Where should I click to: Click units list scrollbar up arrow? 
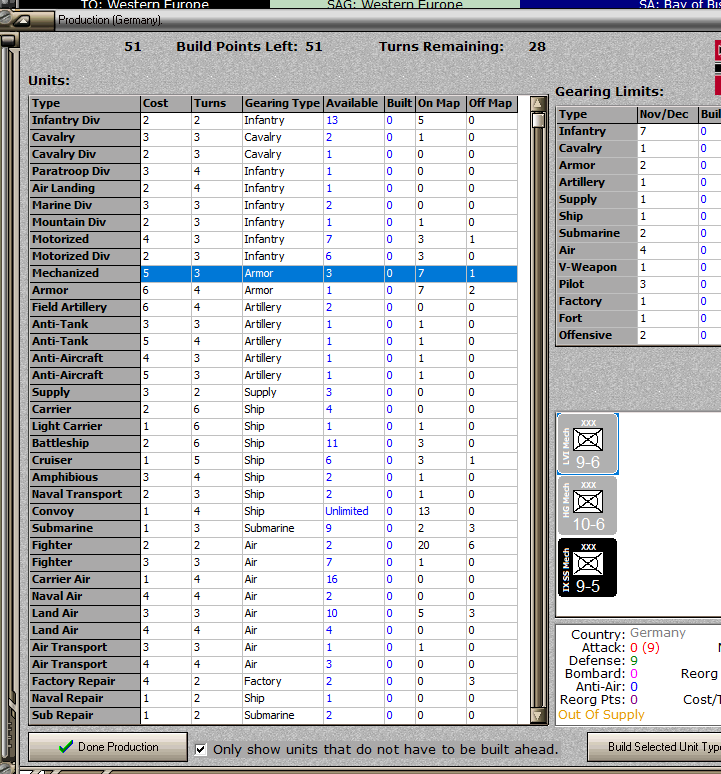point(538,104)
